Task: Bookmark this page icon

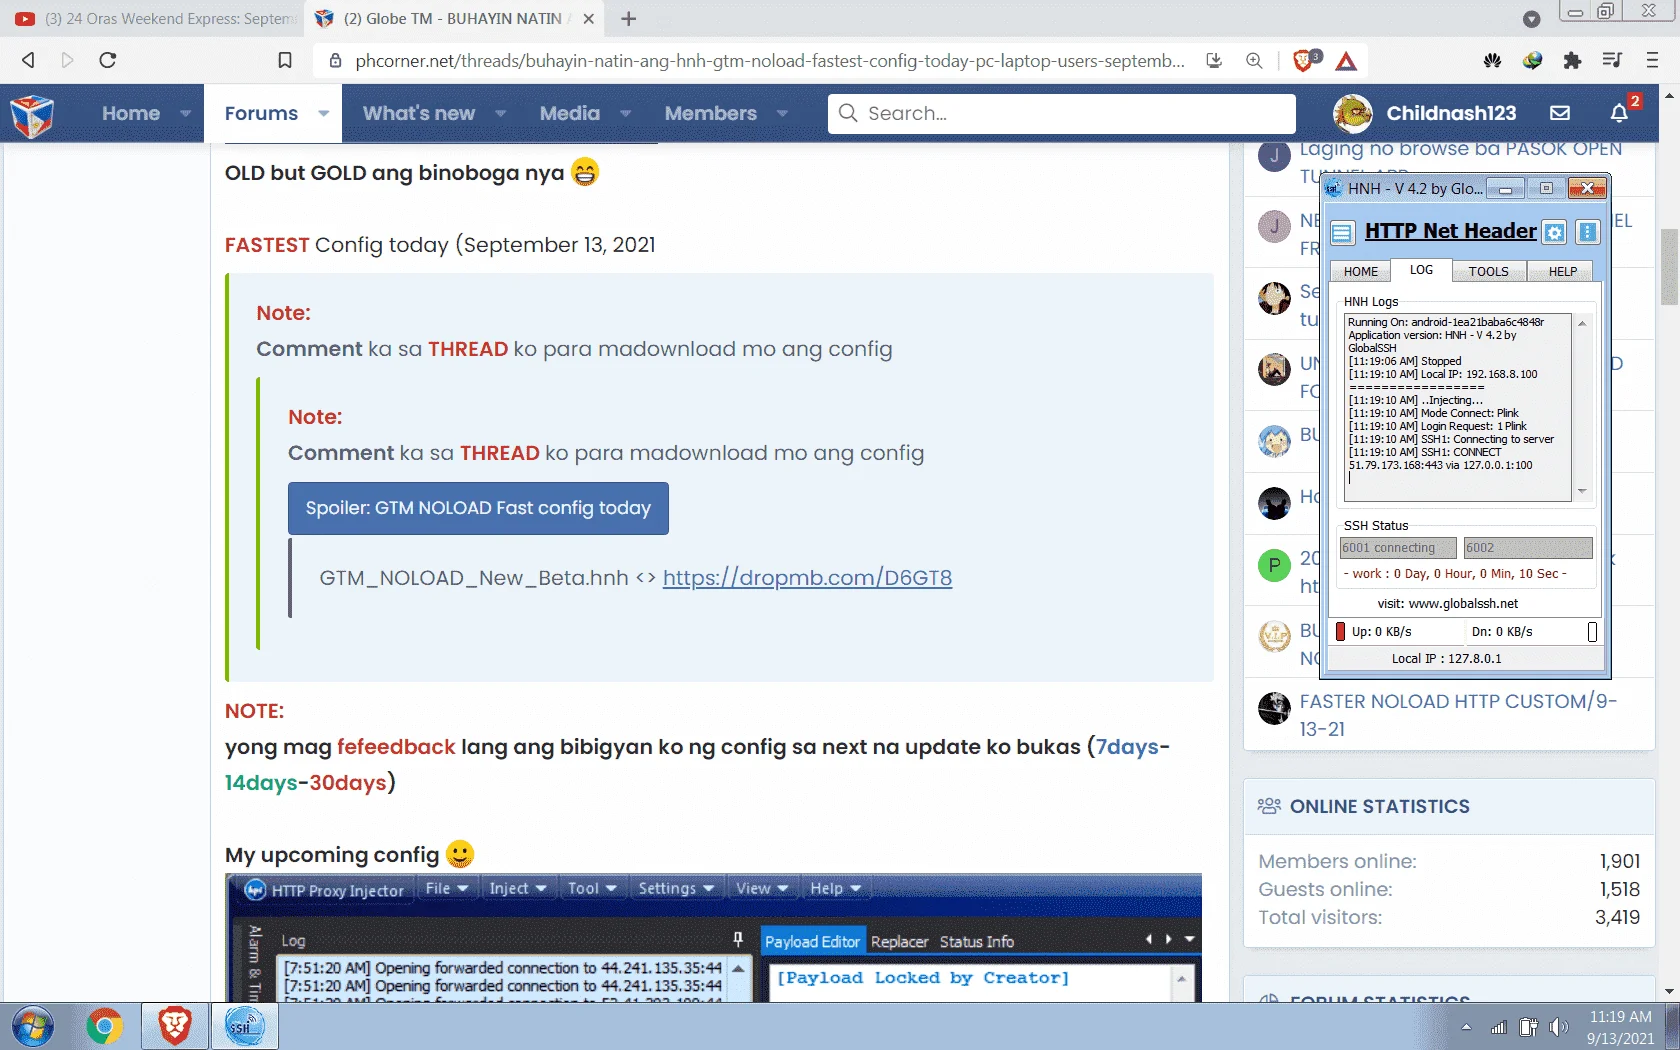Action: (285, 60)
